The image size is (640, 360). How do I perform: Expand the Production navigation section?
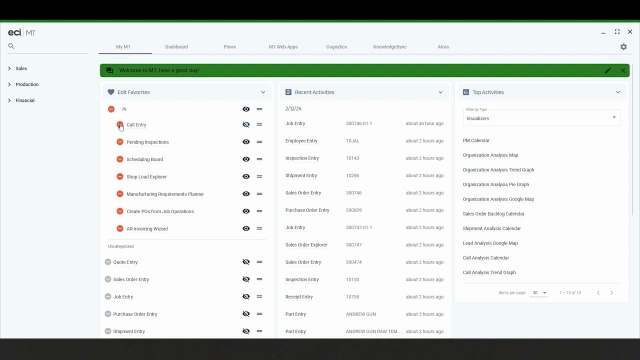coord(9,84)
